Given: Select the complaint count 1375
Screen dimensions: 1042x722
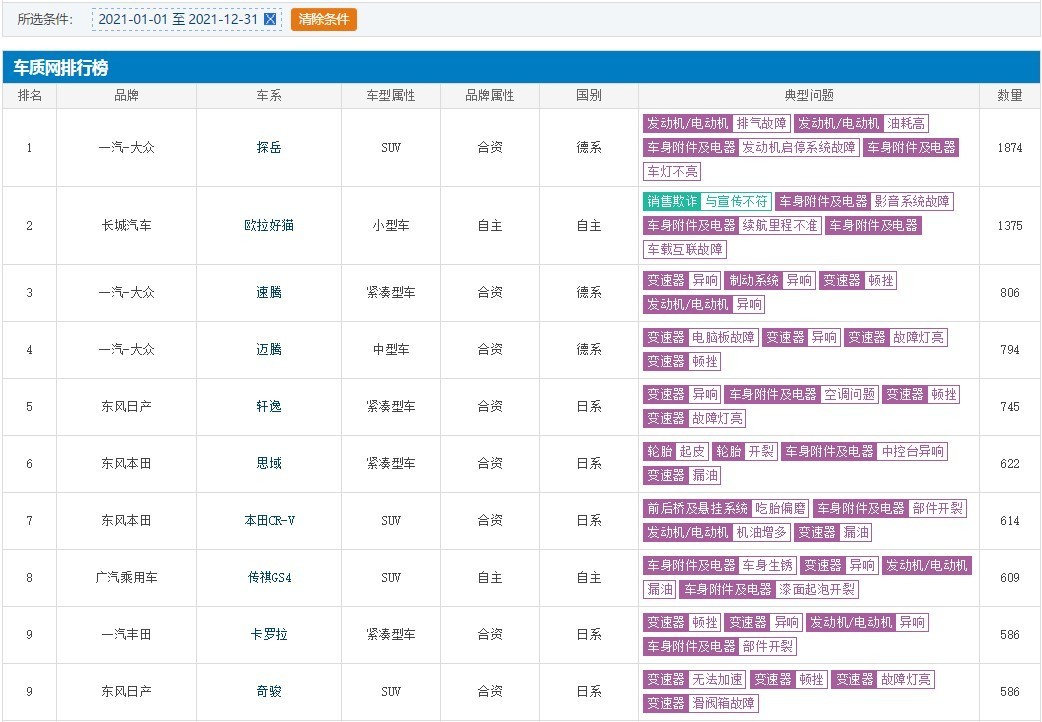Looking at the screenshot, I should point(1009,225).
